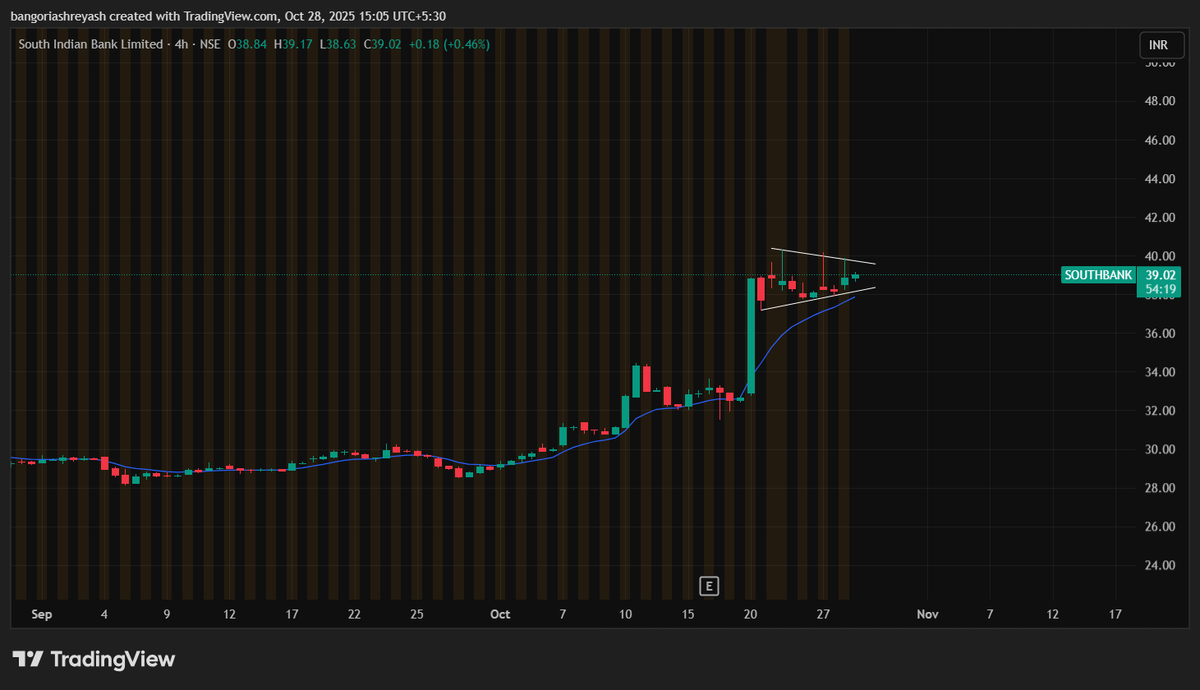
Task: Click the close value C39.02
Action: pyautogui.click(x=384, y=44)
